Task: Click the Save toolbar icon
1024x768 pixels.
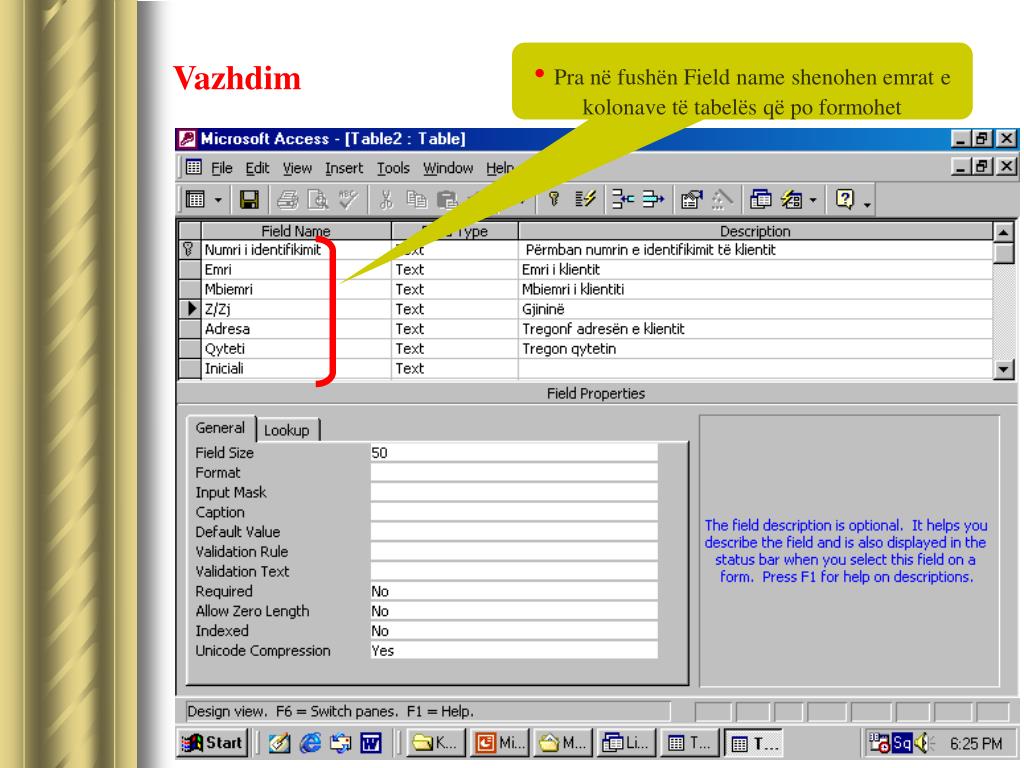Action: (249, 199)
